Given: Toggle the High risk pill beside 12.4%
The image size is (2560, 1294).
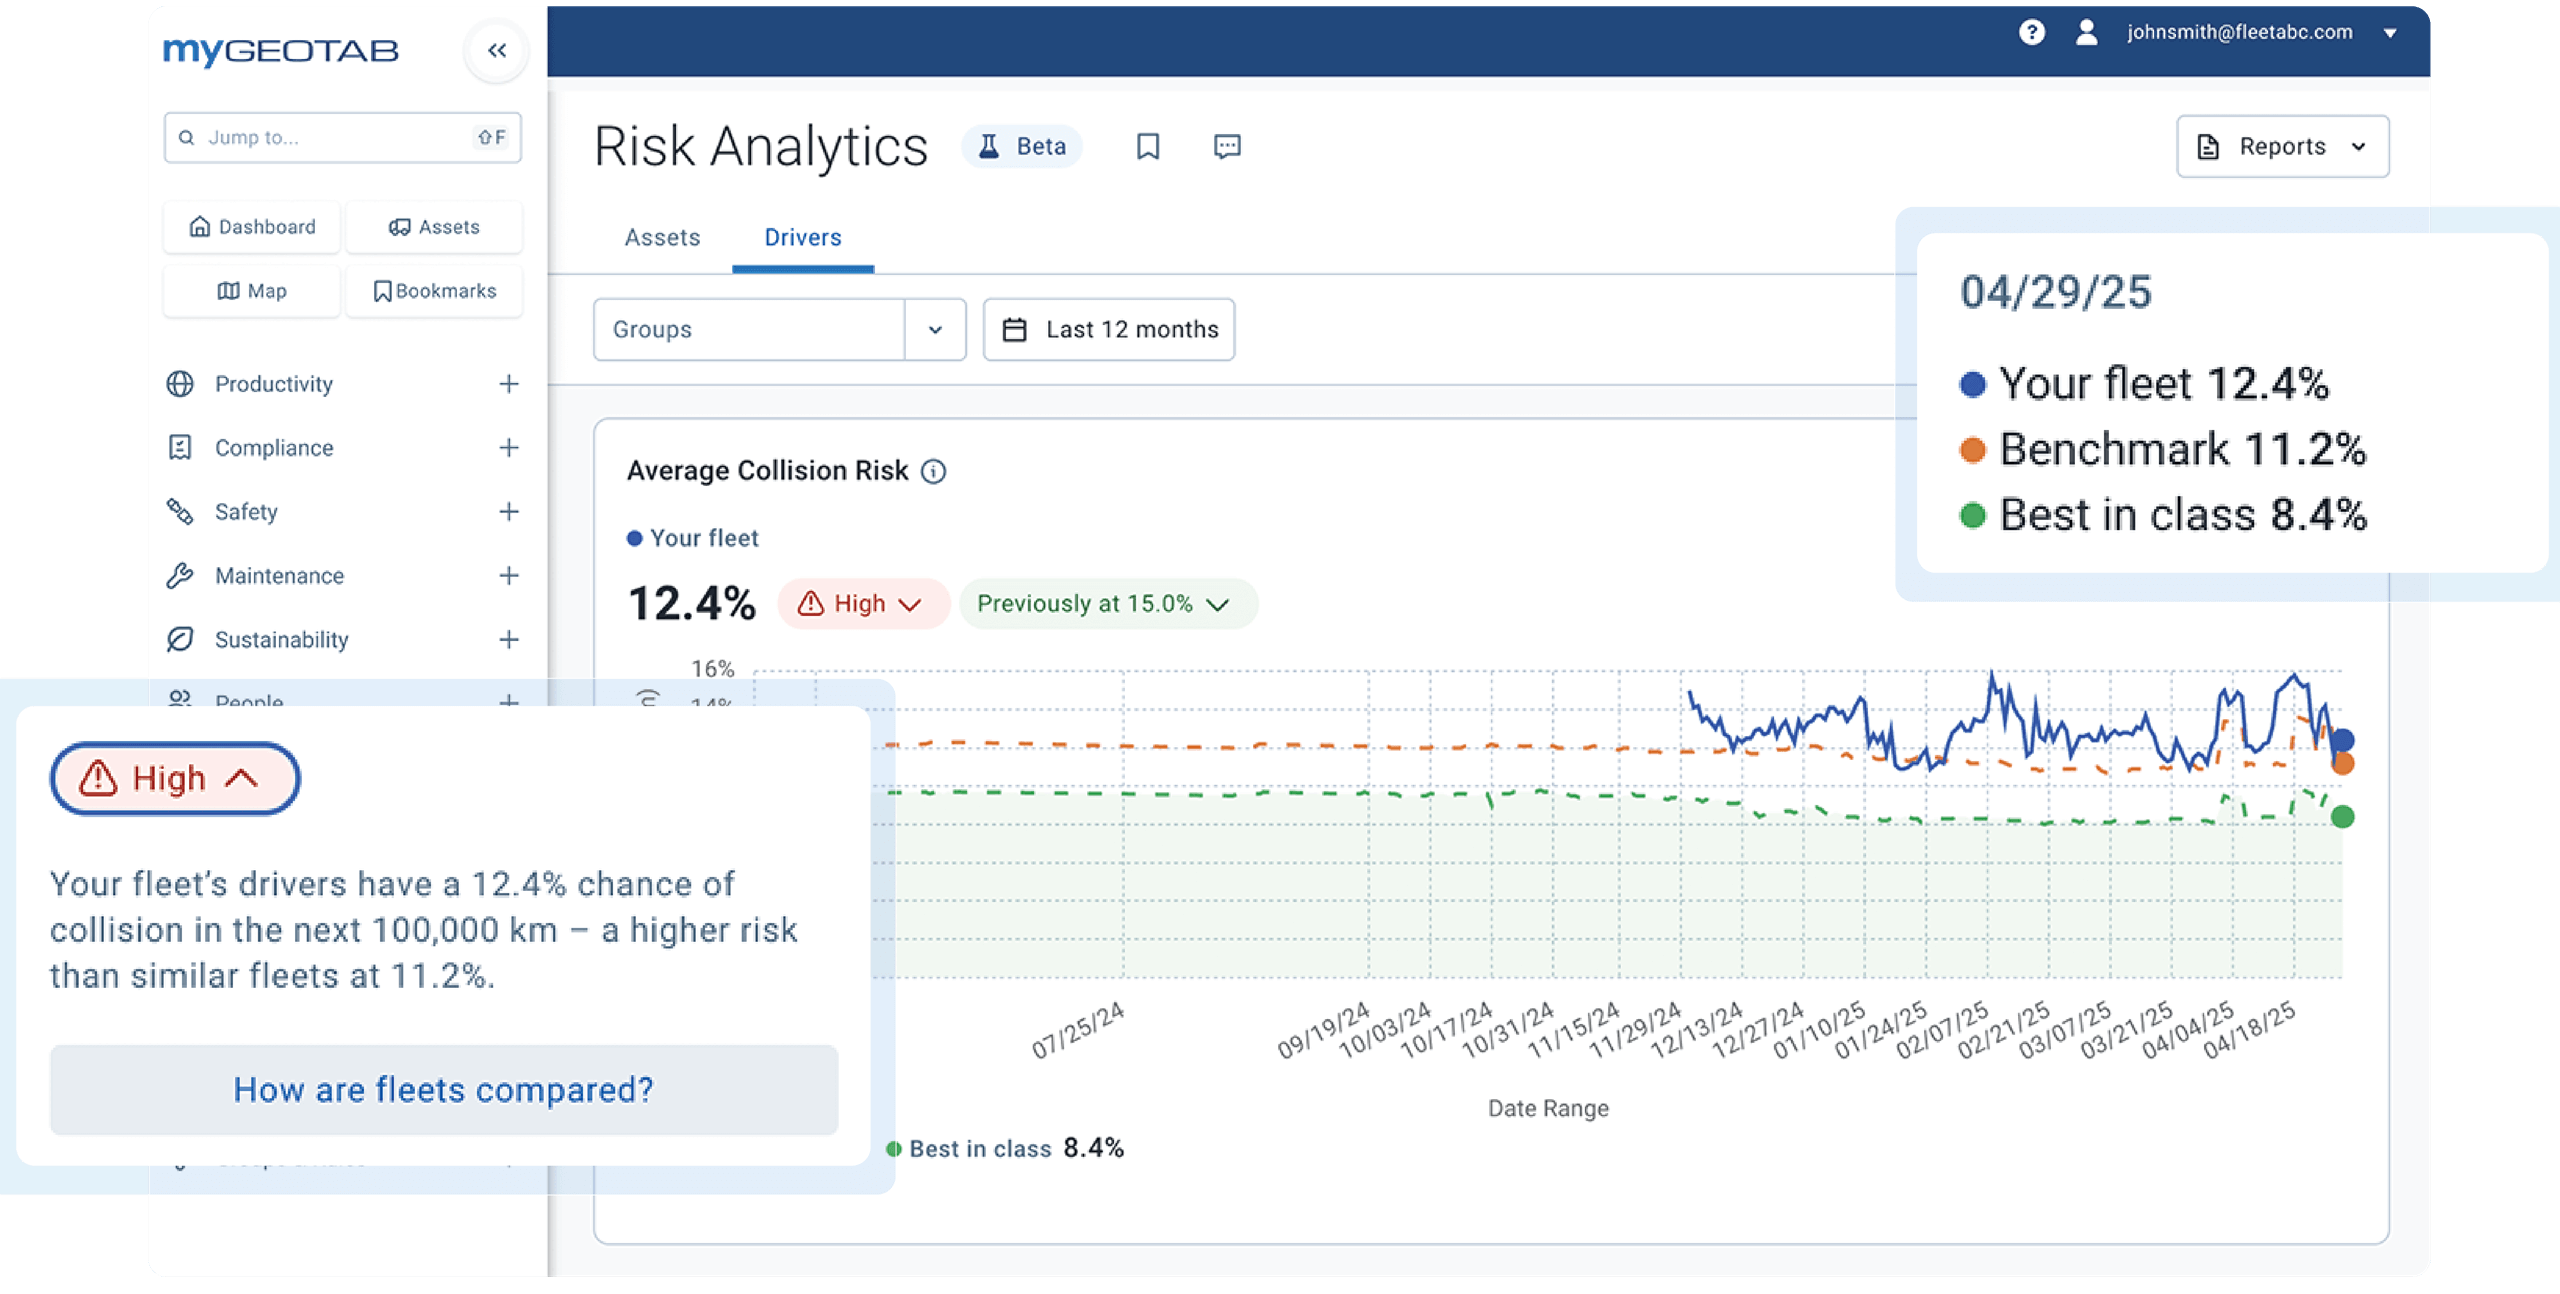Looking at the screenshot, I should (x=862, y=604).
